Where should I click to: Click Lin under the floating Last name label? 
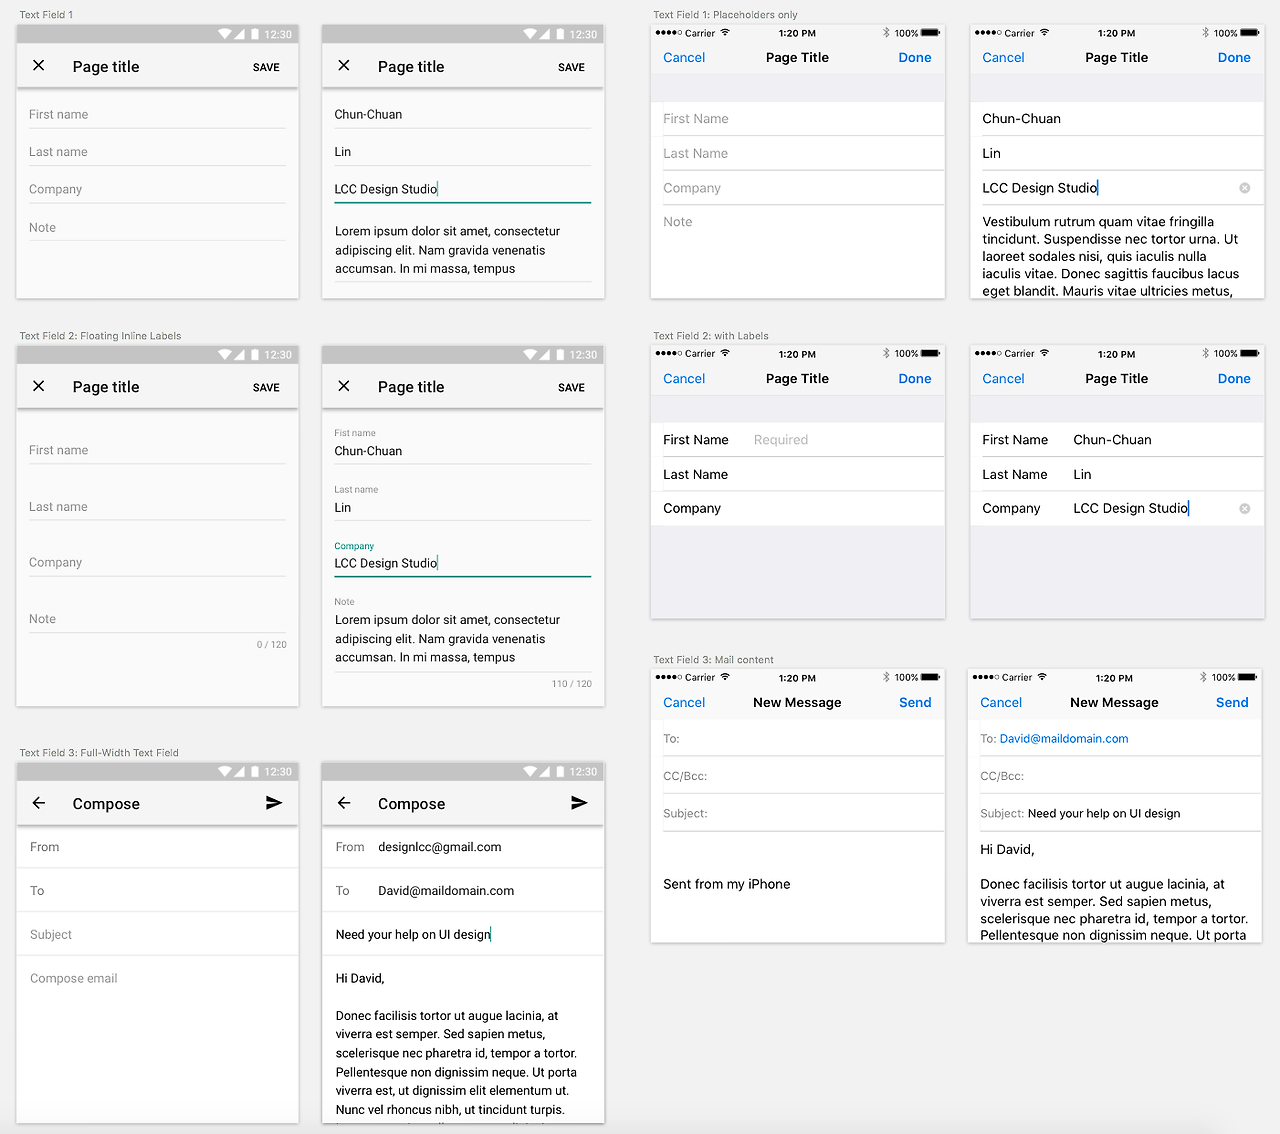(x=342, y=508)
